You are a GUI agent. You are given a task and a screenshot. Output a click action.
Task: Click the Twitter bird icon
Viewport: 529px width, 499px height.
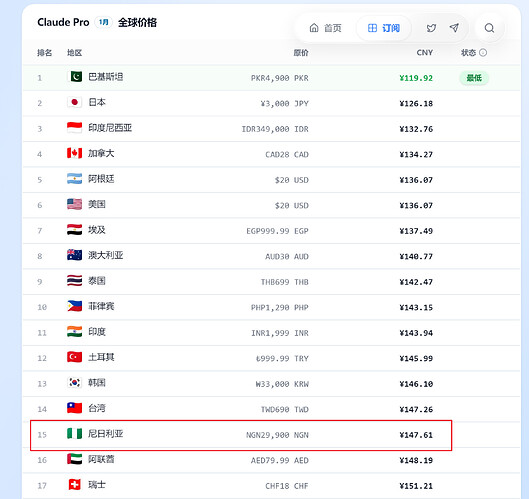tap(431, 28)
